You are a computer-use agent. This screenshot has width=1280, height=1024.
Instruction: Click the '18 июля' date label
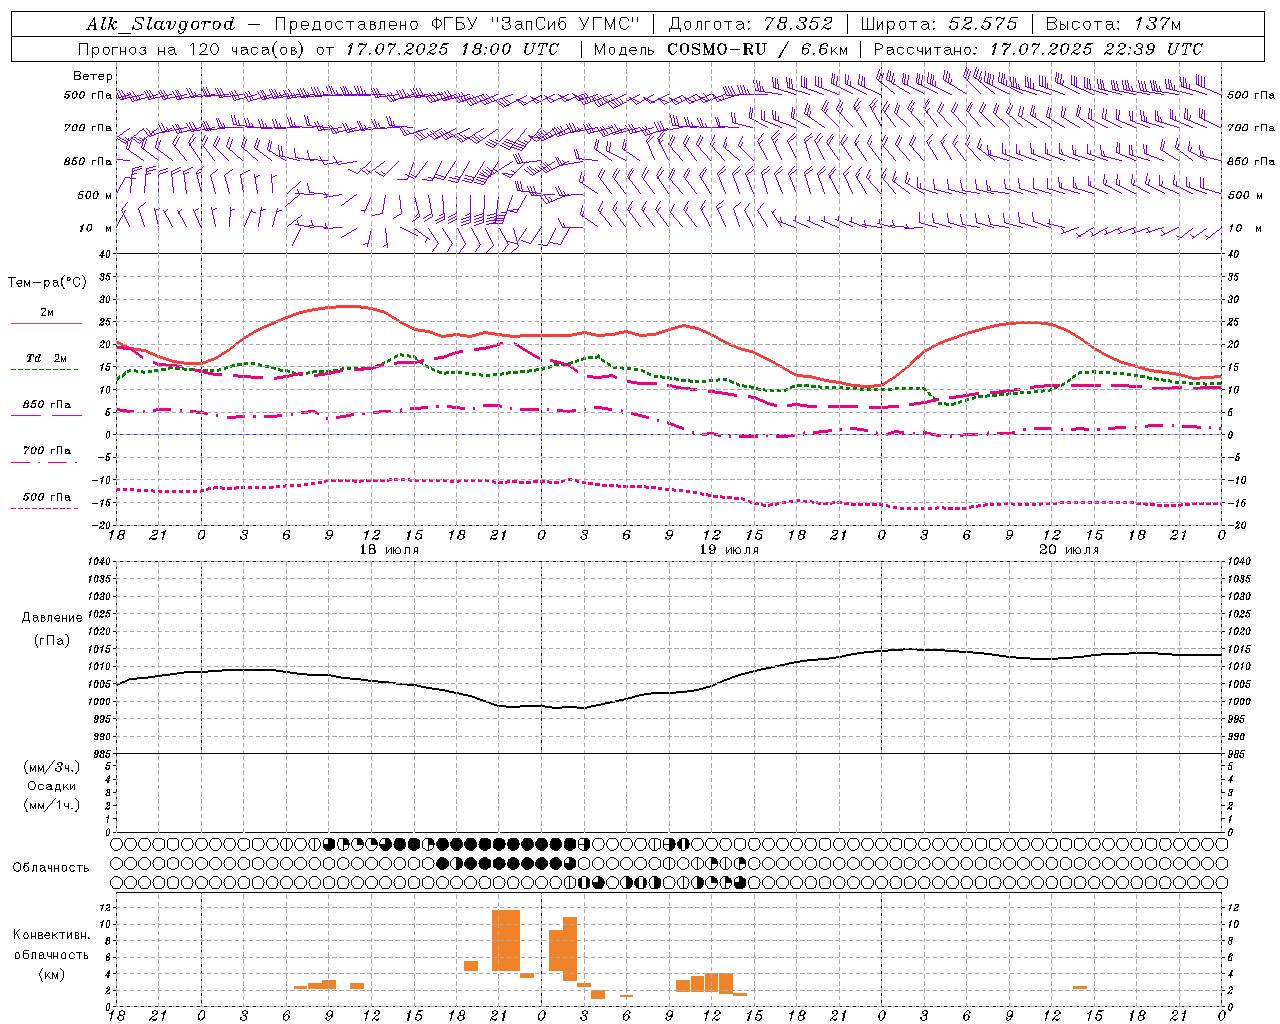click(388, 550)
